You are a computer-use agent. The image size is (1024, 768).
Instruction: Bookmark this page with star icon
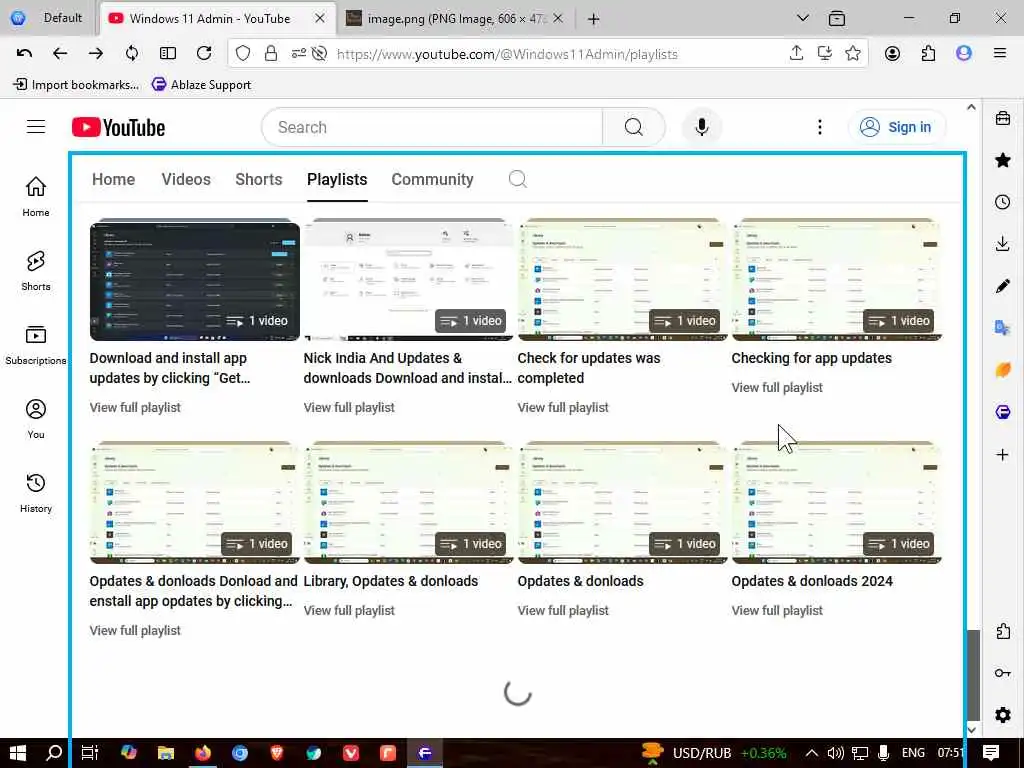[852, 54]
